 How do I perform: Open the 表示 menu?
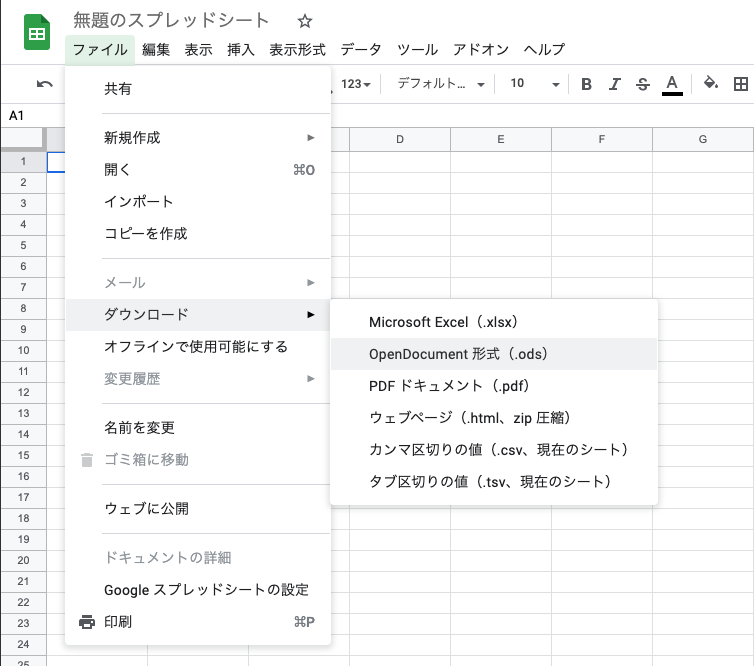(x=198, y=50)
